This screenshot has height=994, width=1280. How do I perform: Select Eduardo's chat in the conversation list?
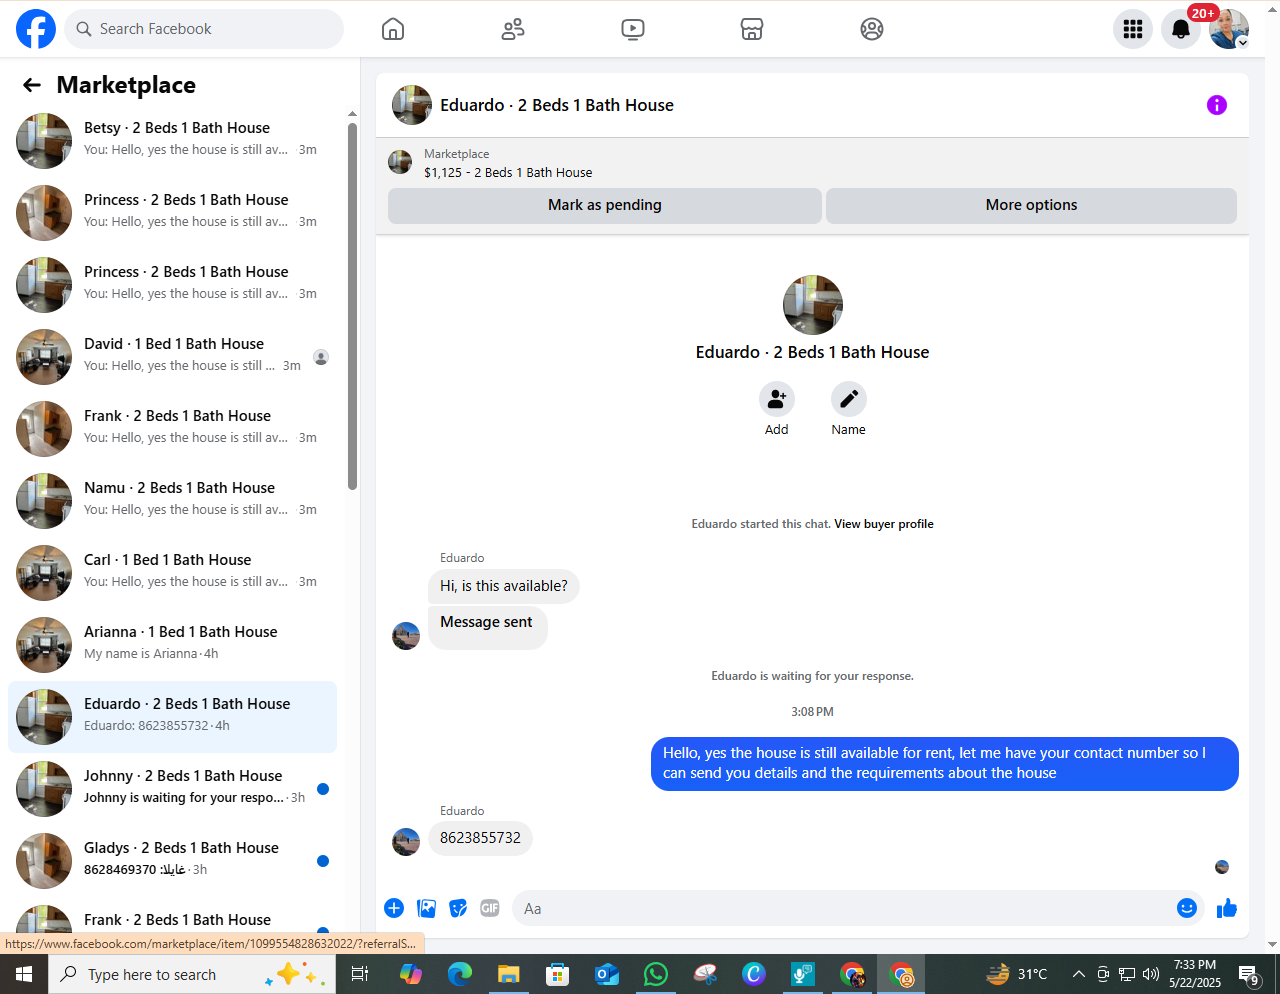point(172,717)
